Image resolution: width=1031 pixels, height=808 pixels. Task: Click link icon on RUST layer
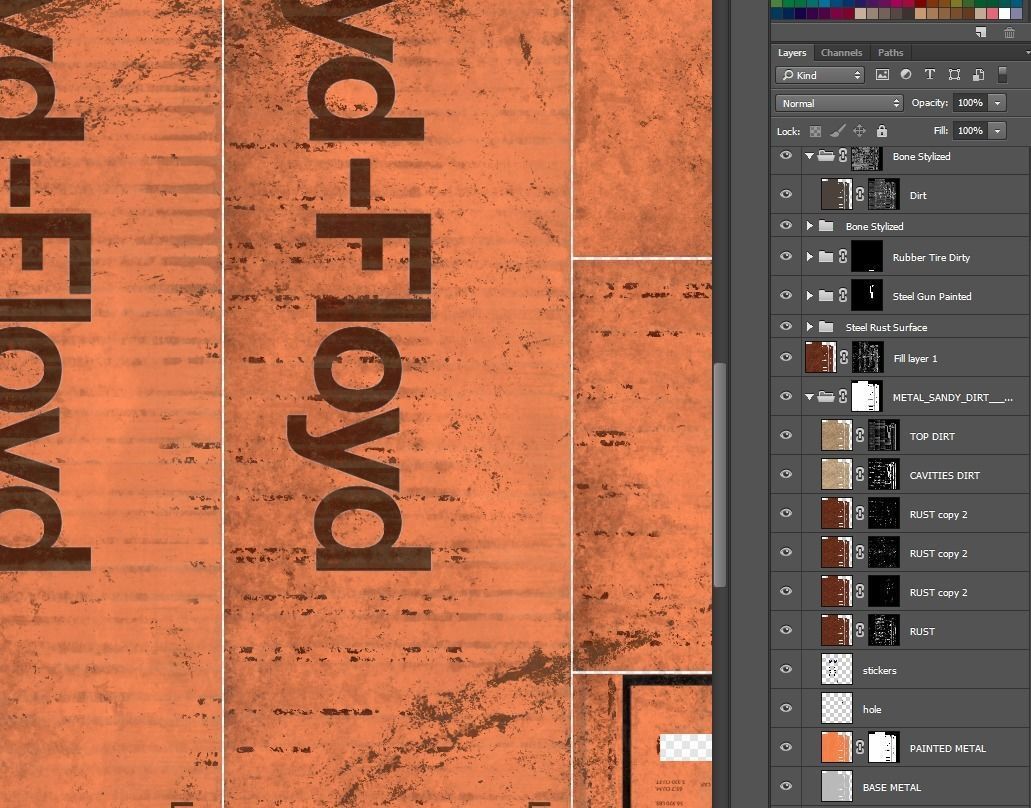pyautogui.click(x=860, y=630)
